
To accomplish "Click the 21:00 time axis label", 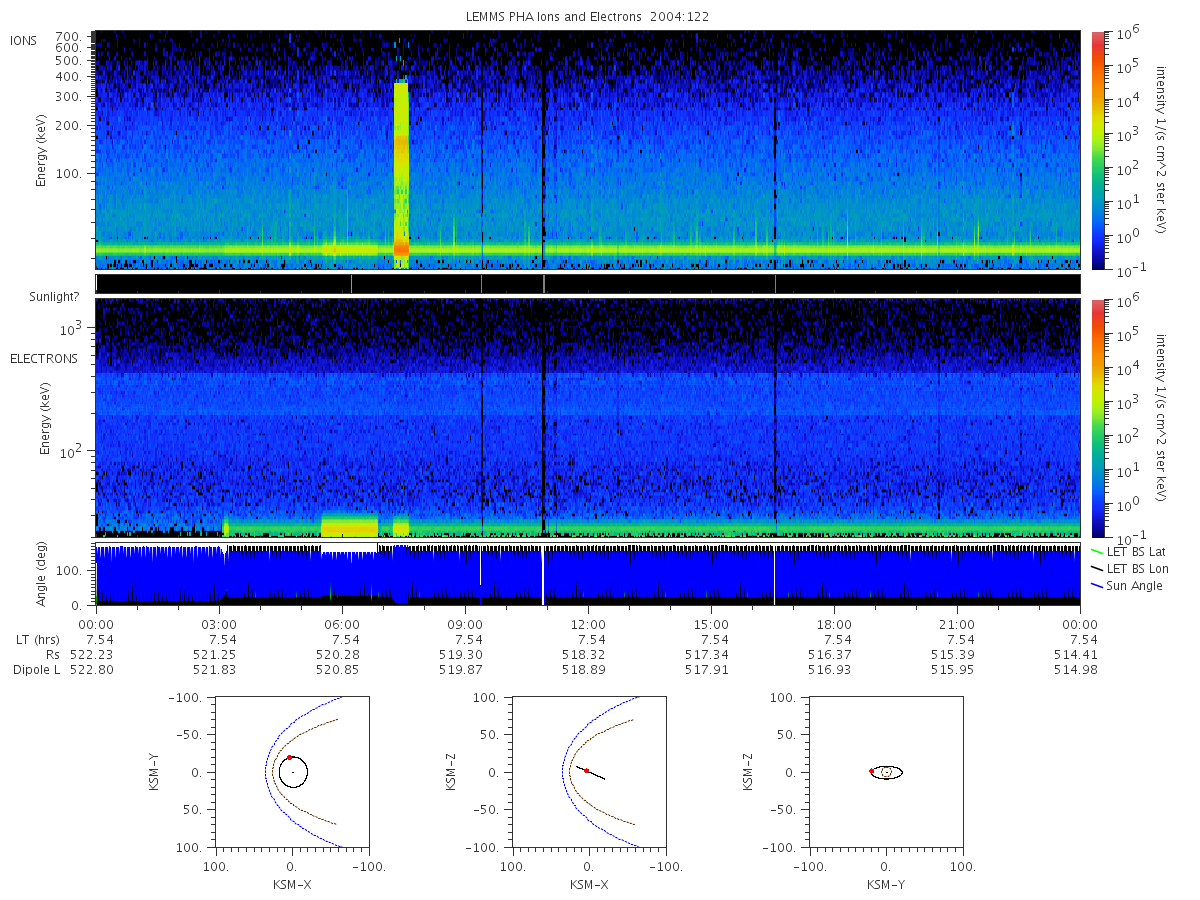I will coord(957,624).
